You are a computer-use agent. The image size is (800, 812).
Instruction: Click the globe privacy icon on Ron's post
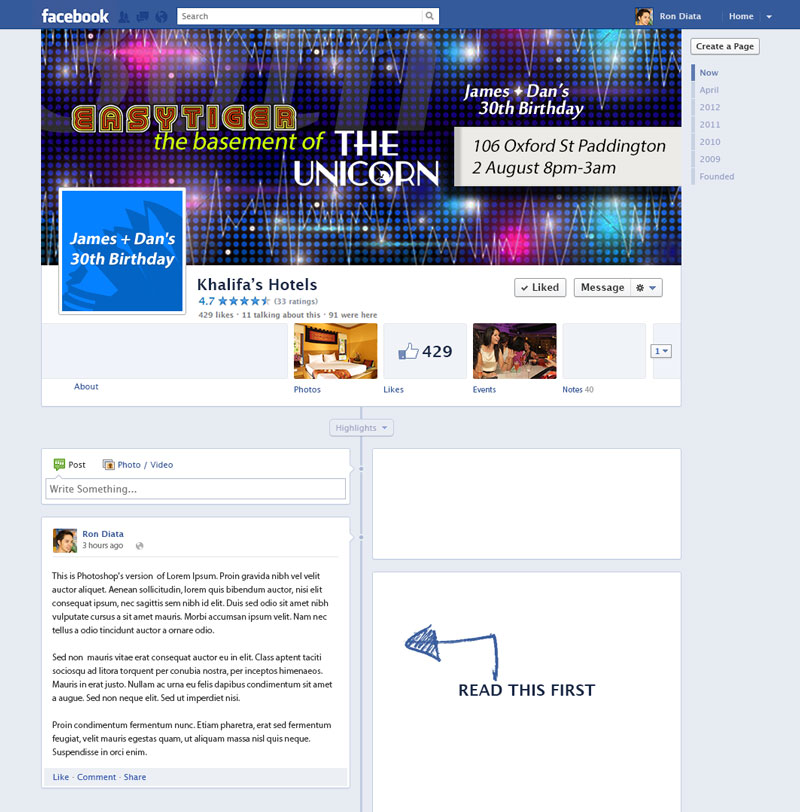pos(139,546)
